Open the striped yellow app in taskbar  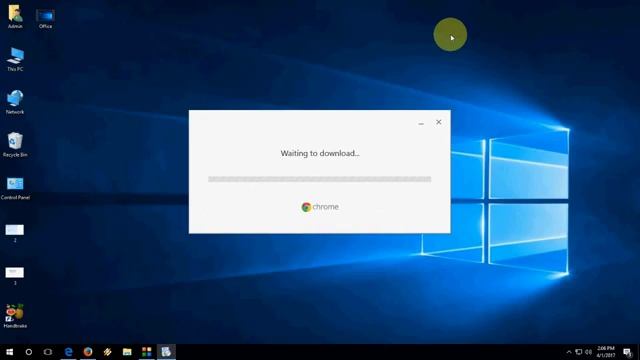[x=107, y=352]
